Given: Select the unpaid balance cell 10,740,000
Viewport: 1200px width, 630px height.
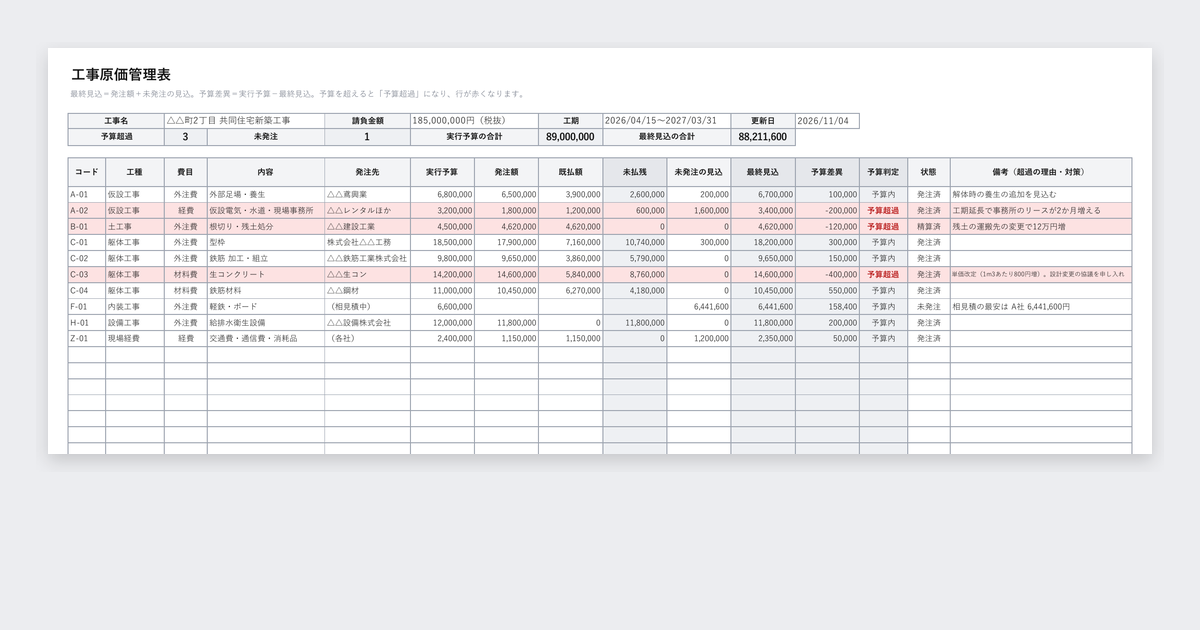Looking at the screenshot, I should pyautogui.click(x=634, y=242).
